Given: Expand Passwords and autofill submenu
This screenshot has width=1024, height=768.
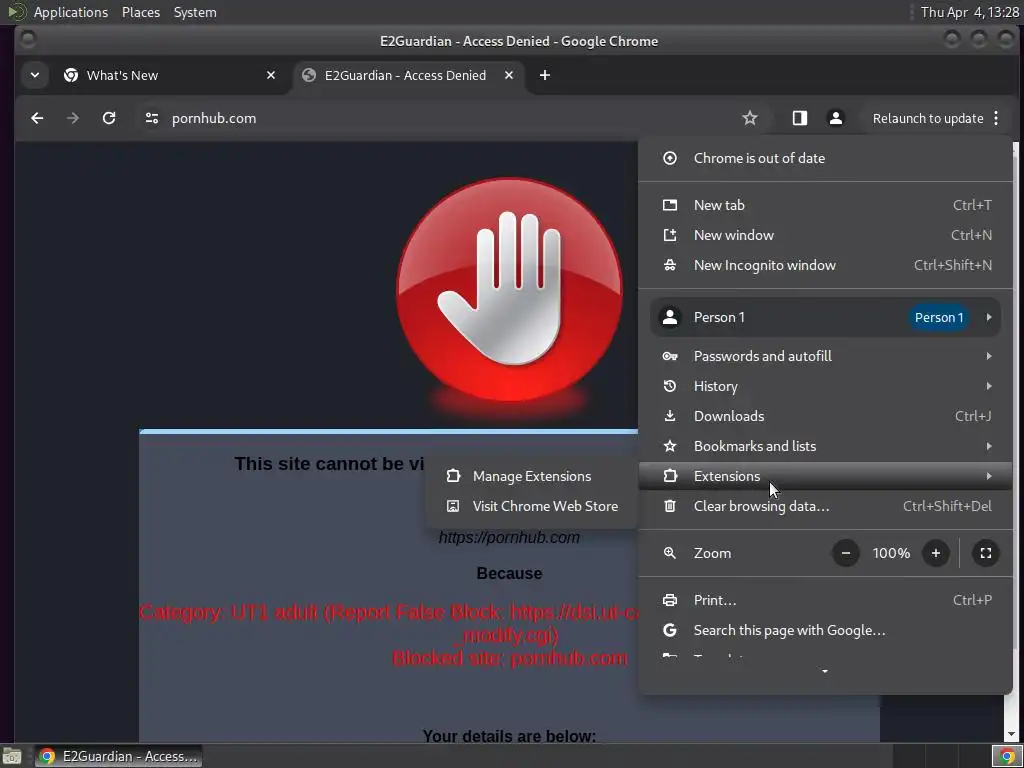Looking at the screenshot, I should 825,356.
